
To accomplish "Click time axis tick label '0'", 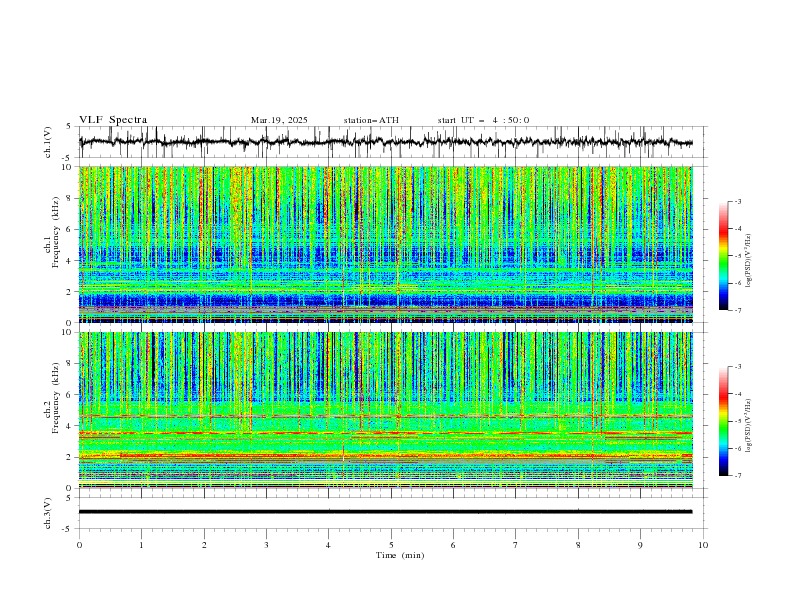I will tap(79, 545).
